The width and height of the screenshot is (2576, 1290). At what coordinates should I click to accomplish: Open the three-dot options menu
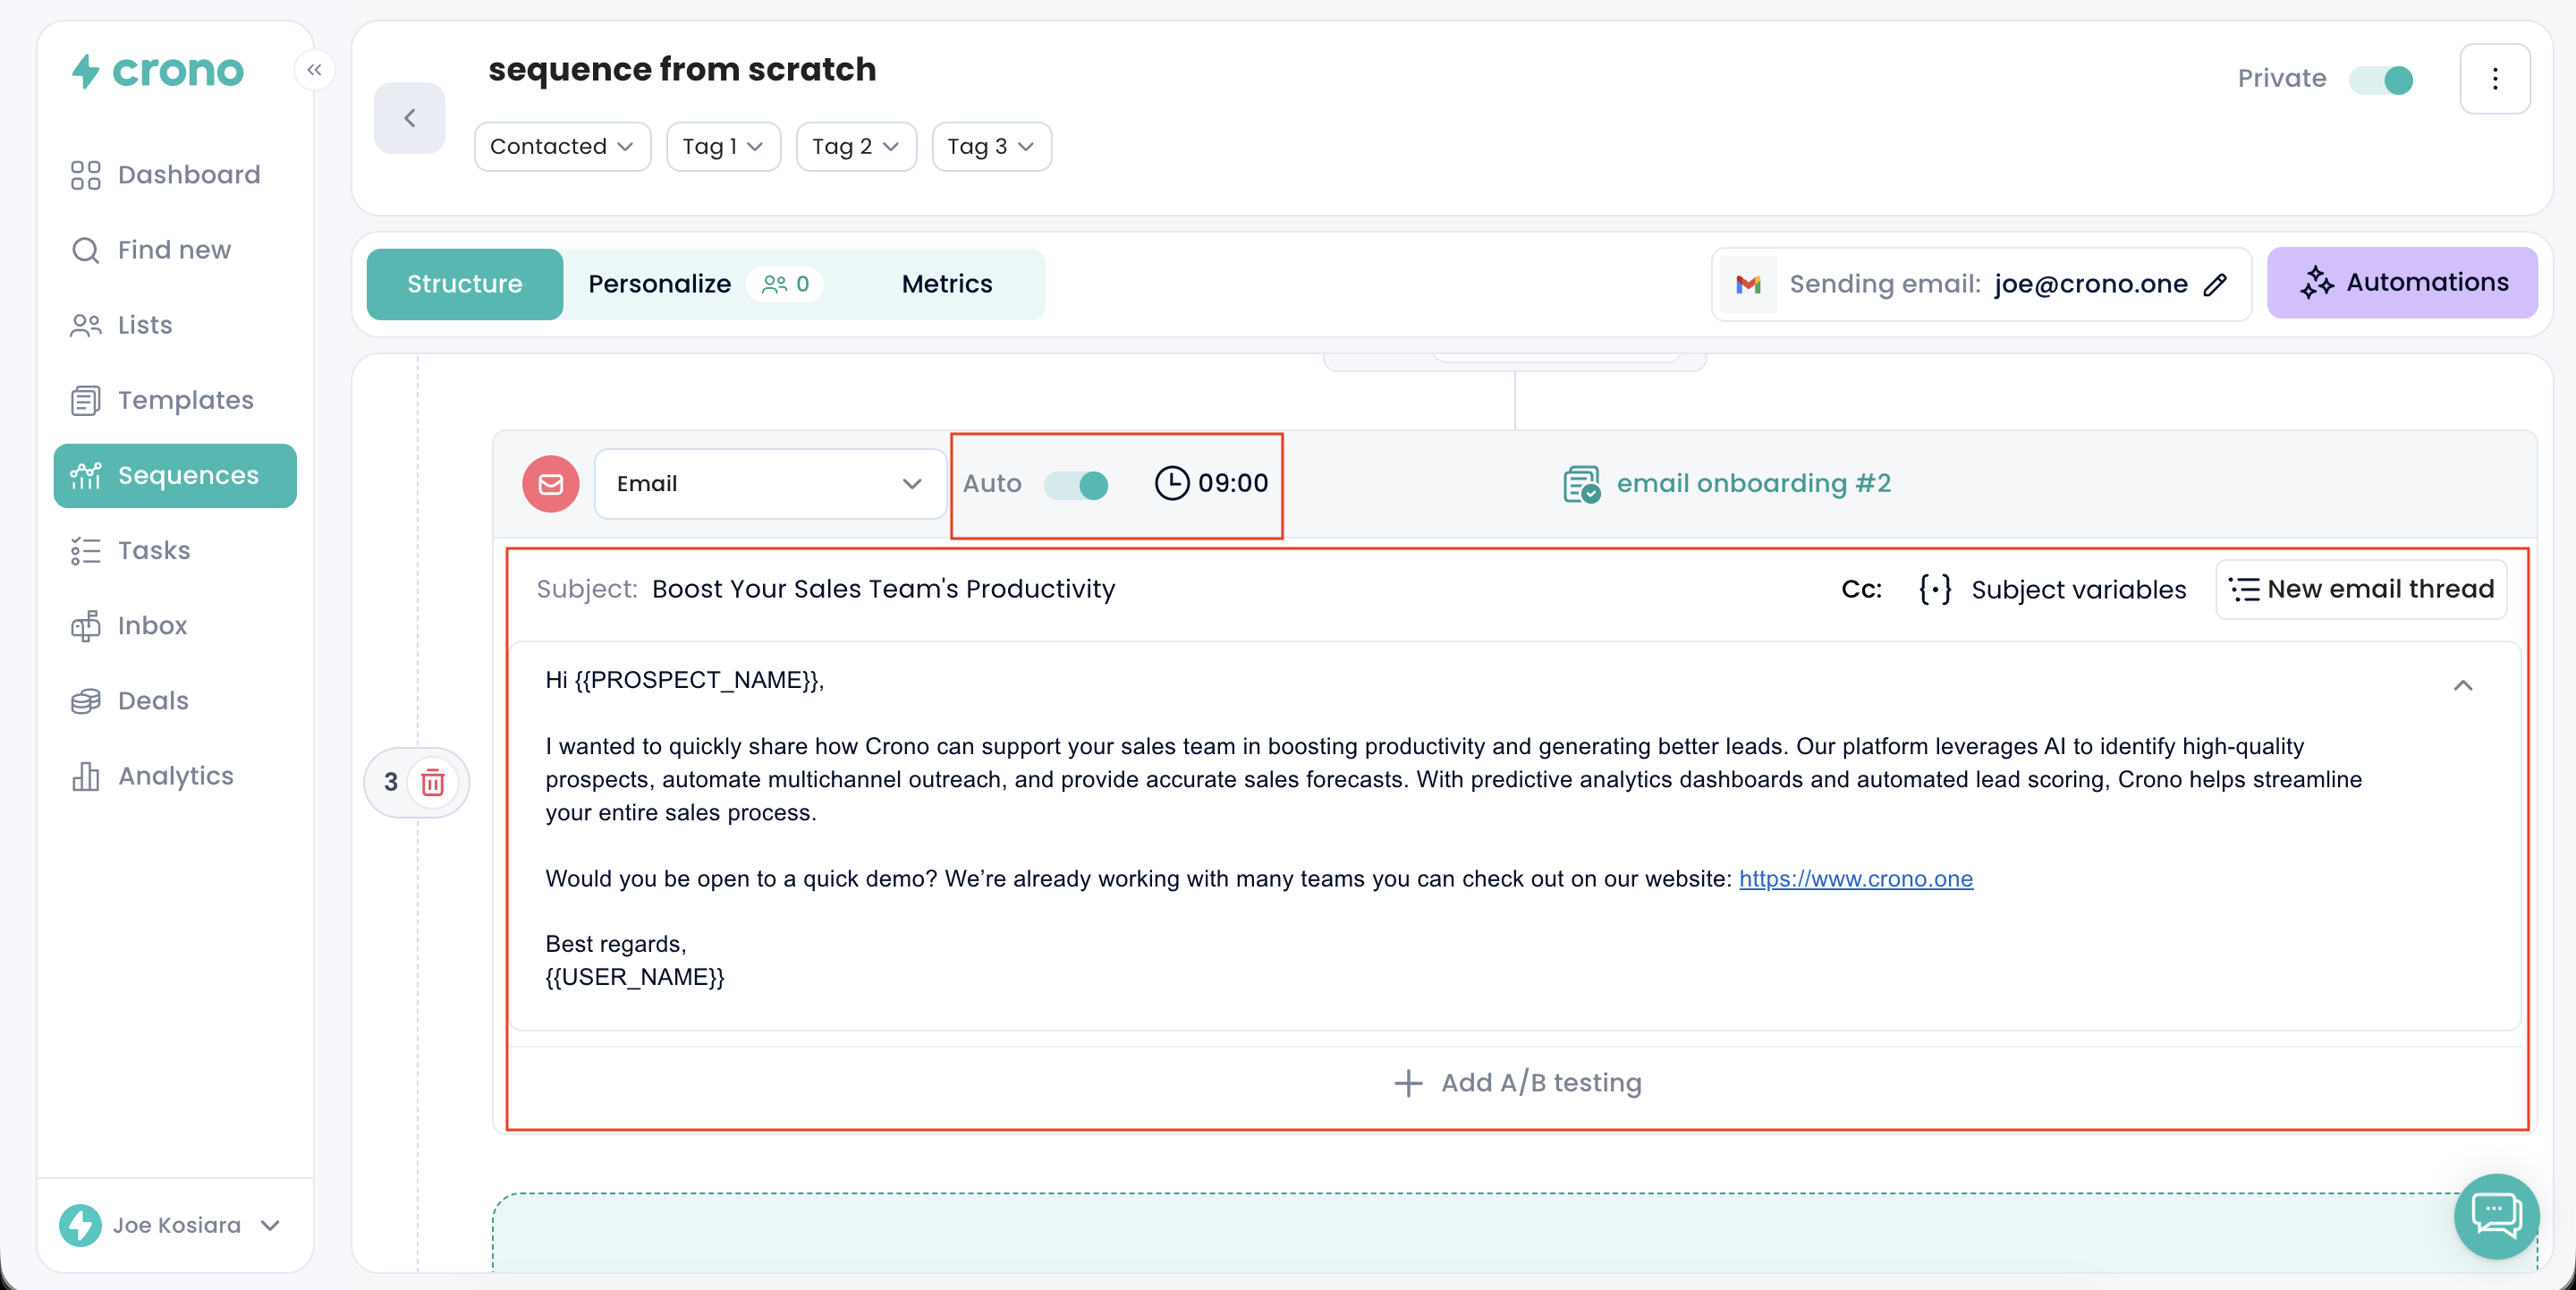coord(2494,79)
